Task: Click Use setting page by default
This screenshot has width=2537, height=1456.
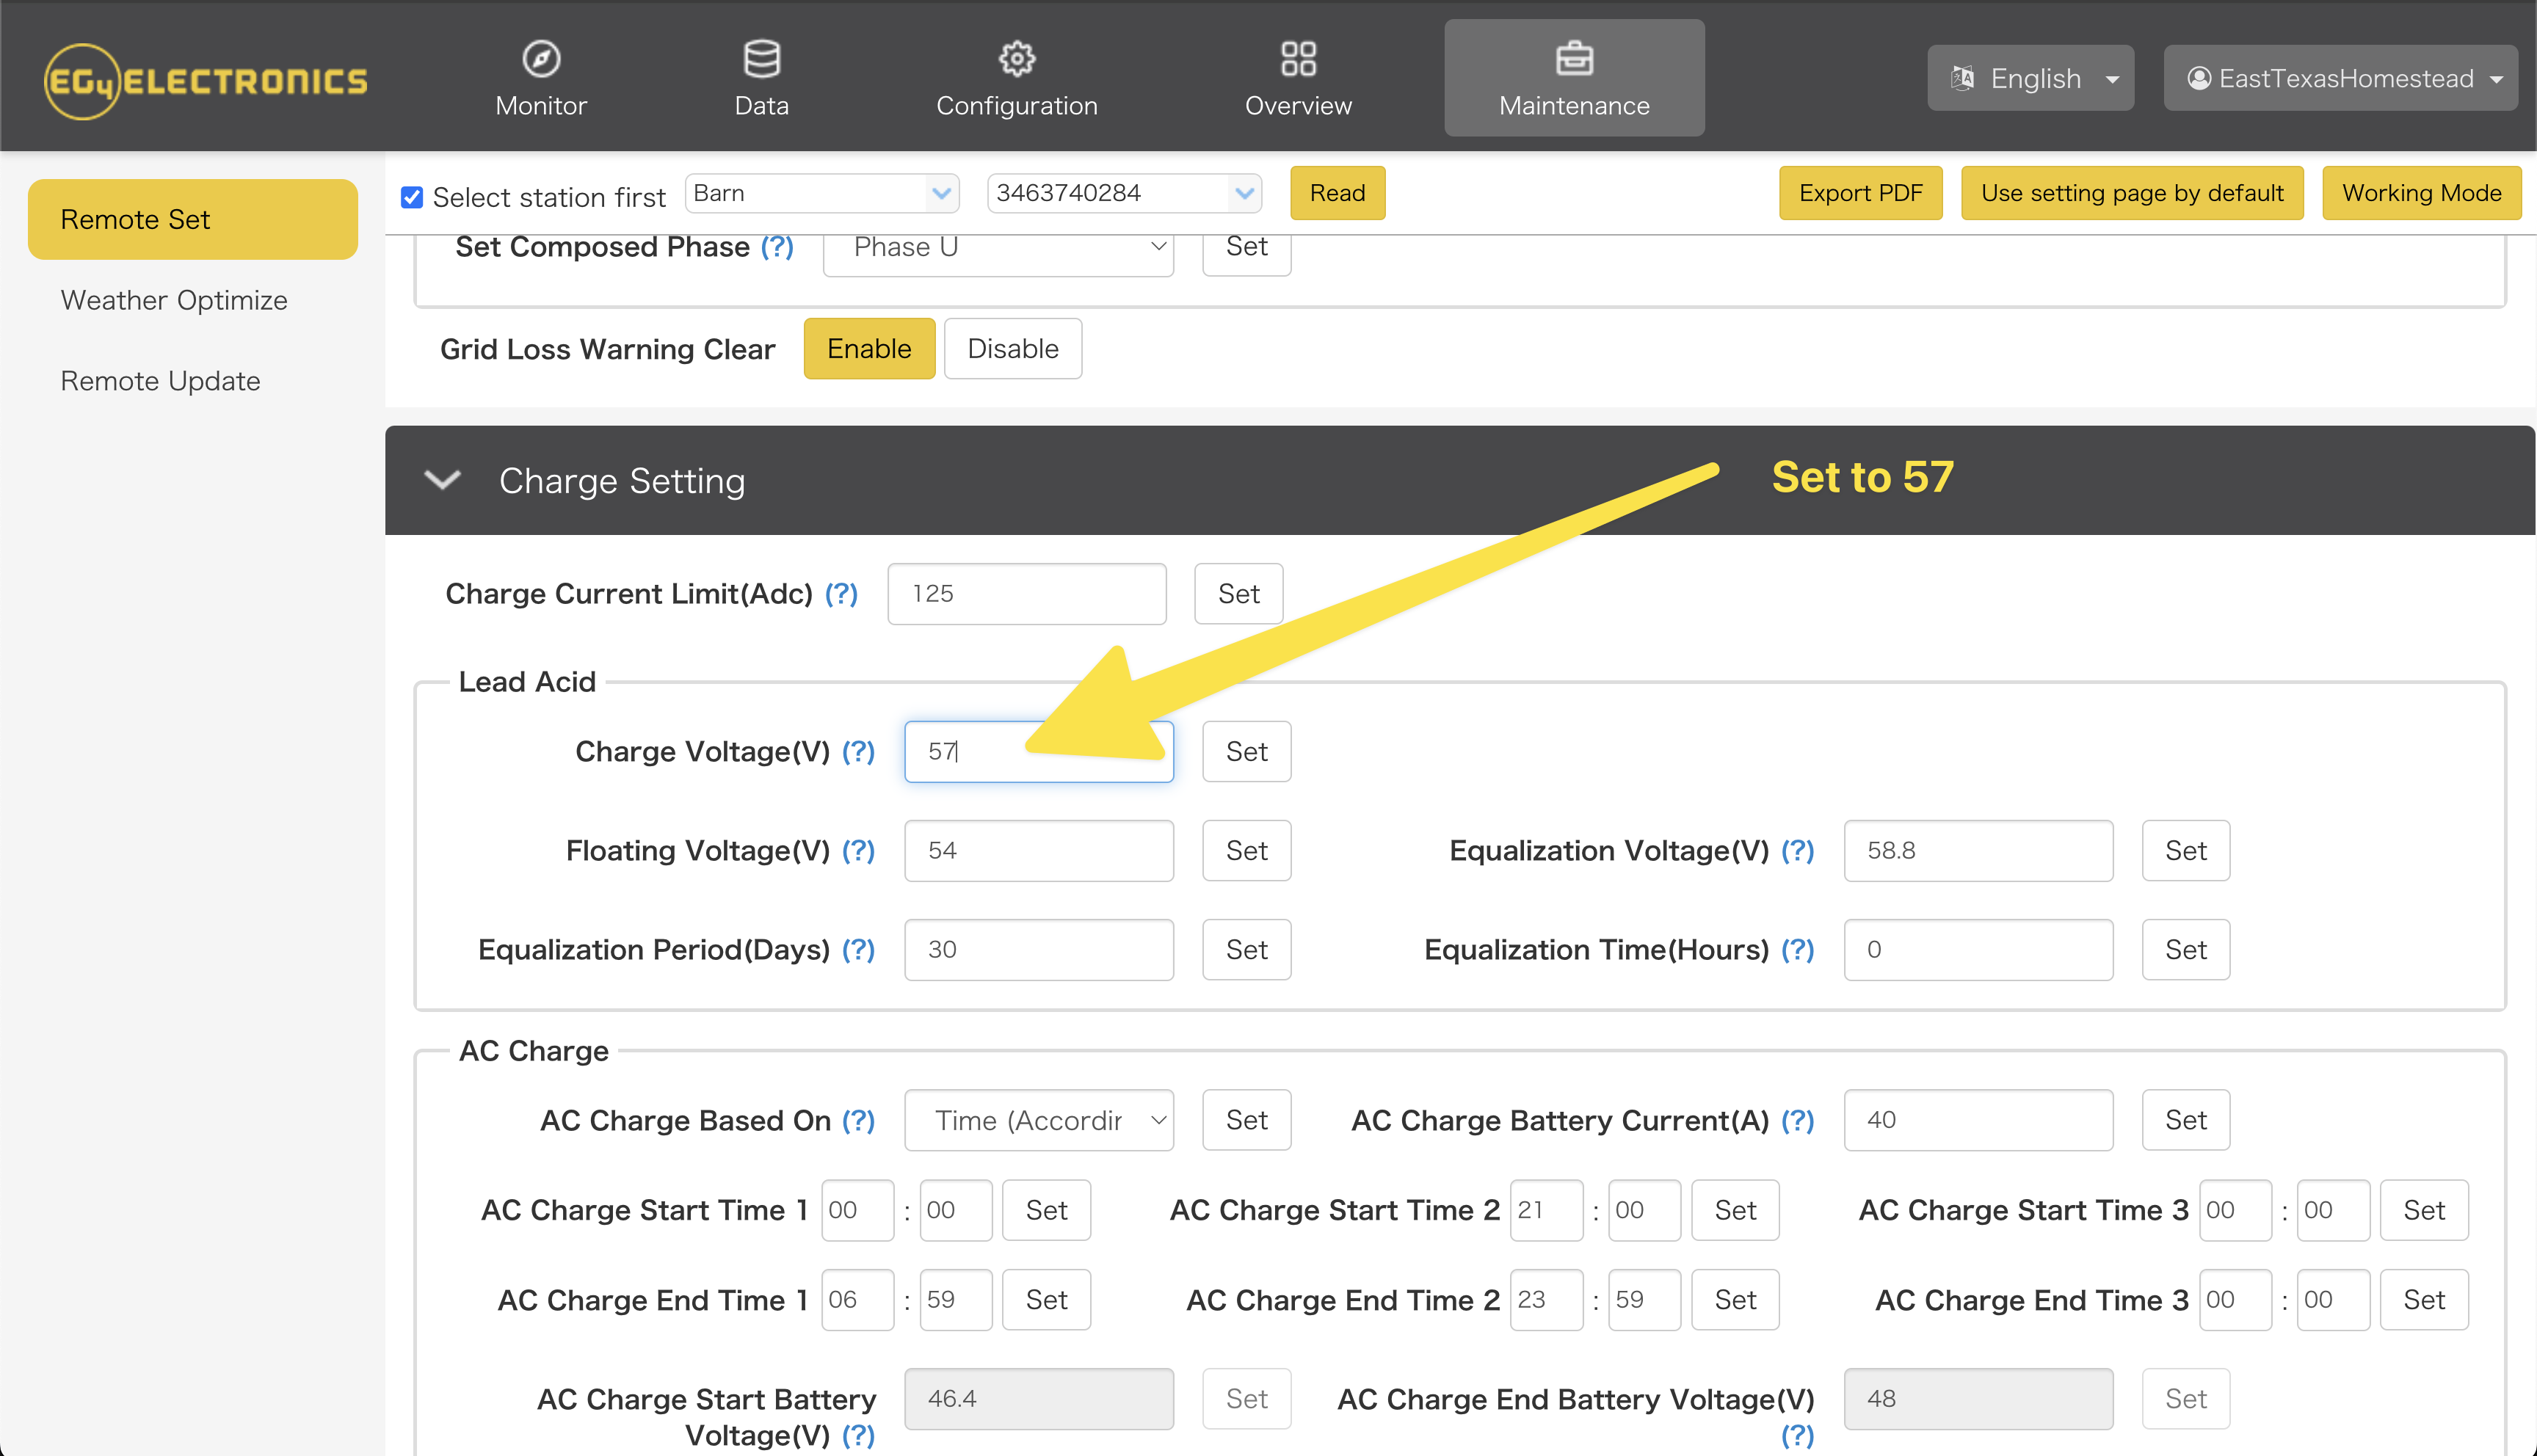Action: [2132, 193]
